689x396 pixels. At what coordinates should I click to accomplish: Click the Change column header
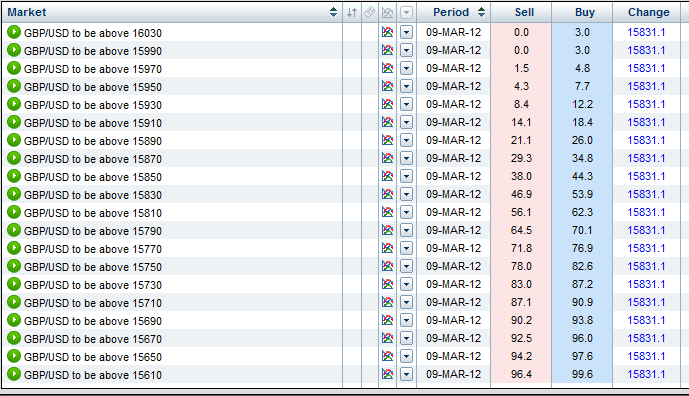[649, 12]
